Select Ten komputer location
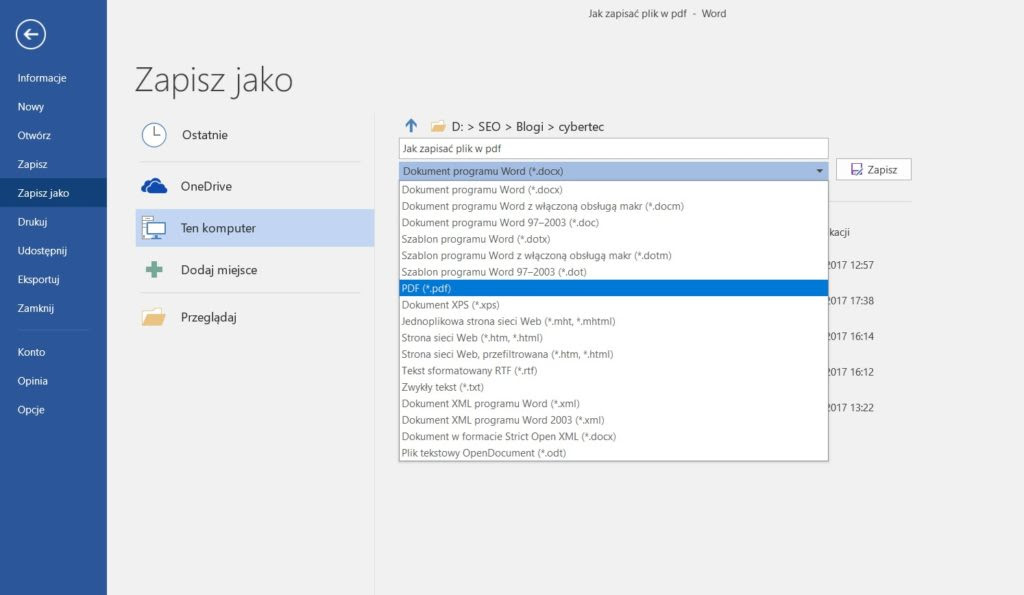This screenshot has height=595, width=1024. click(255, 228)
